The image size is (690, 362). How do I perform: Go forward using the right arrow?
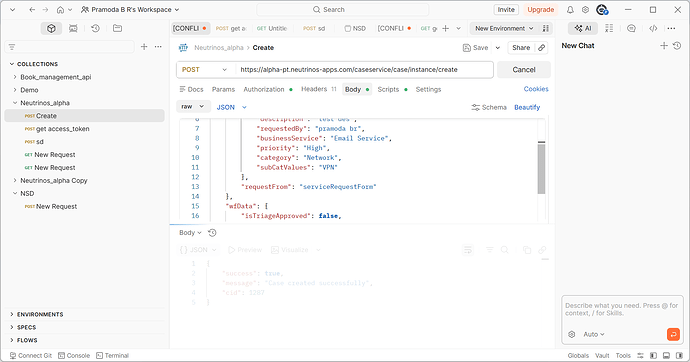coord(45,10)
